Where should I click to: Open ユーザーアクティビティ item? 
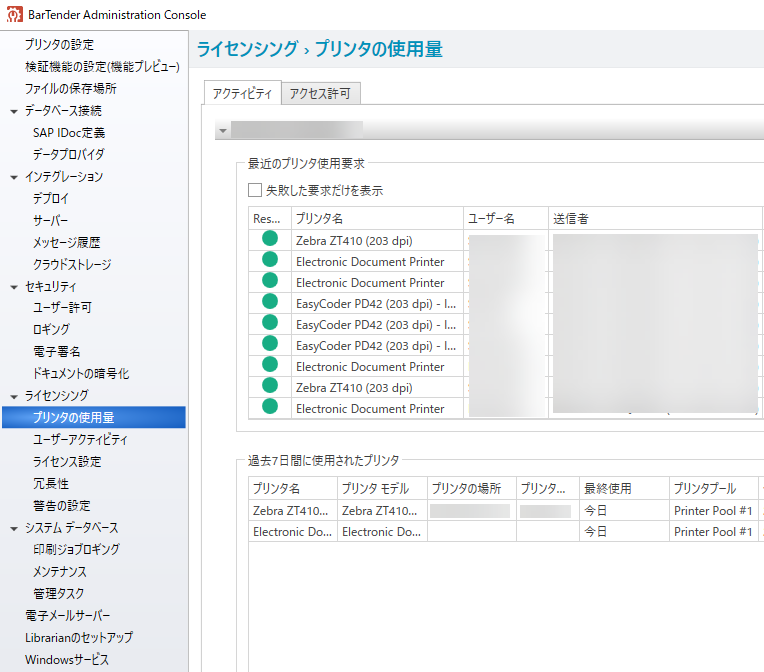(x=80, y=440)
